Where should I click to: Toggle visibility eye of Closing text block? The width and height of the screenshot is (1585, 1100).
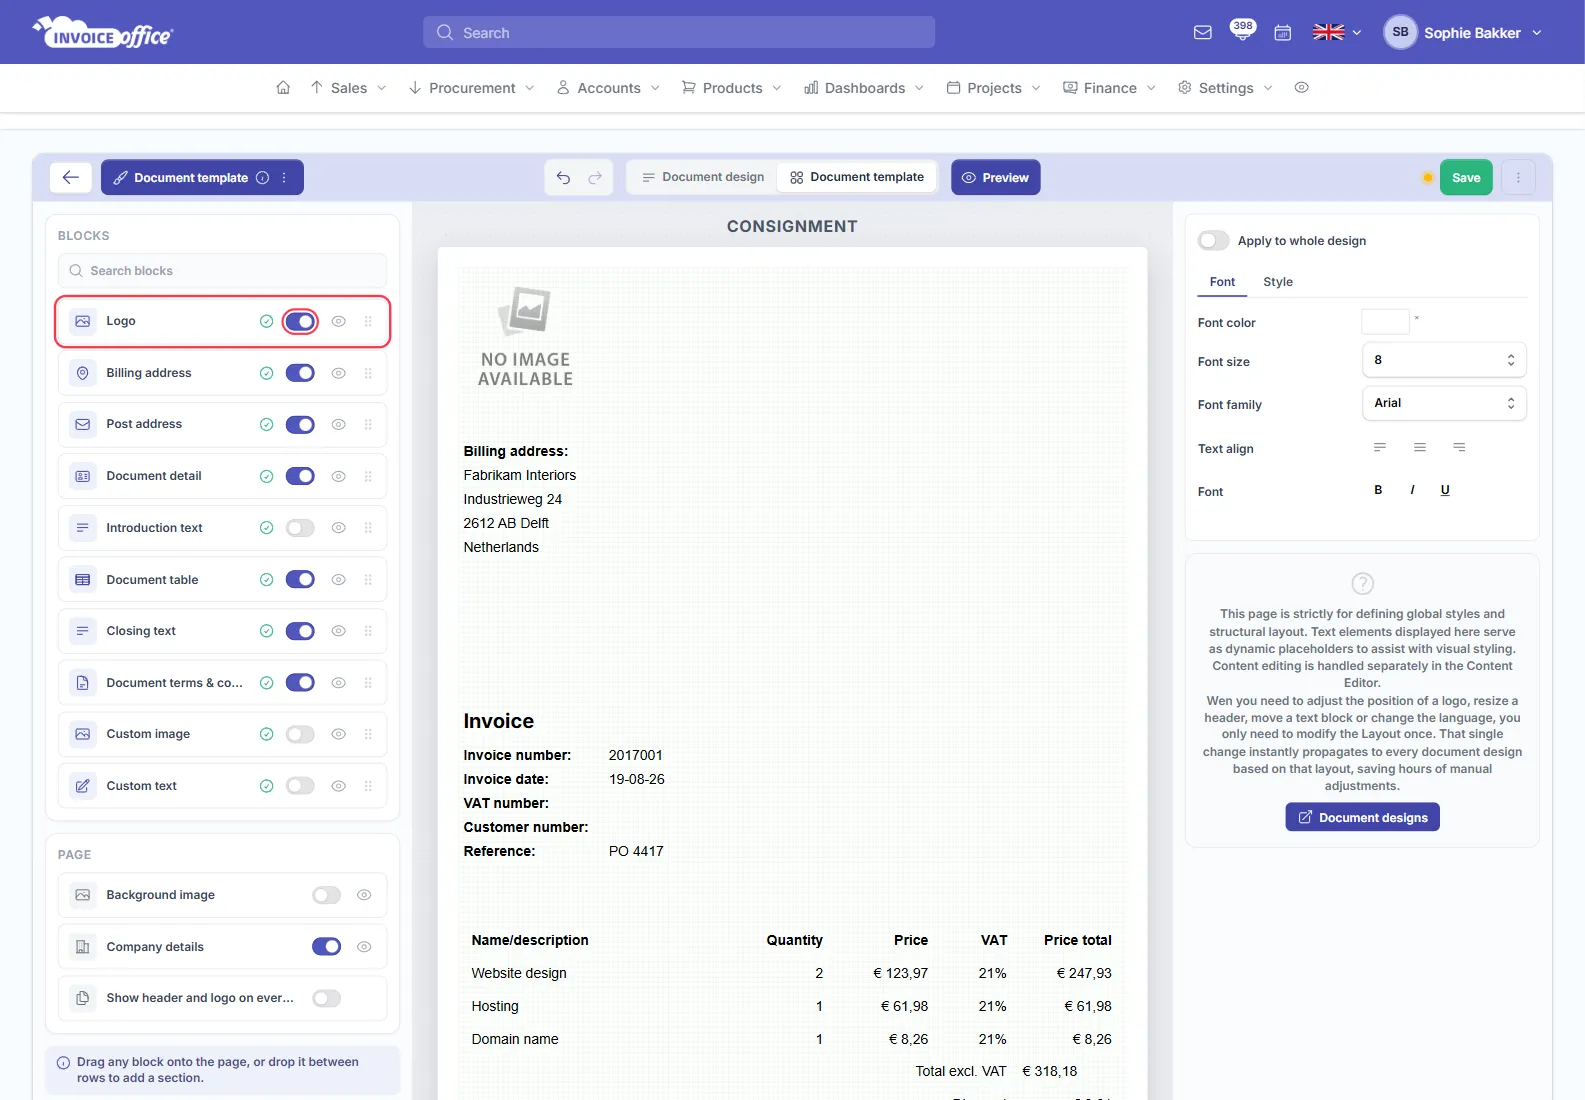339,631
